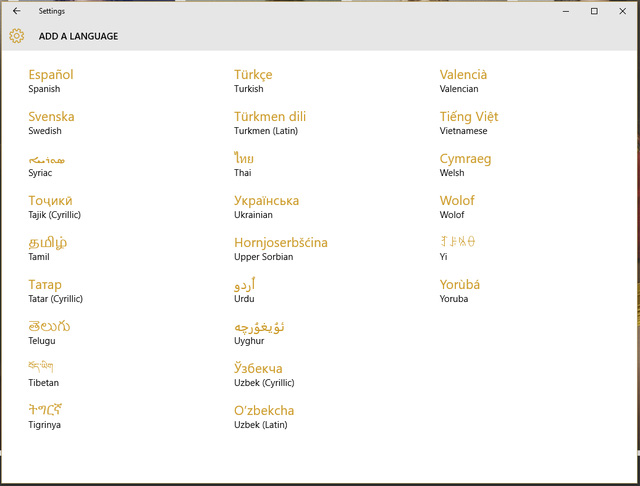Select Hornjoserbšćina (Upper Sorbian)
This screenshot has width=640, height=486.
(281, 249)
